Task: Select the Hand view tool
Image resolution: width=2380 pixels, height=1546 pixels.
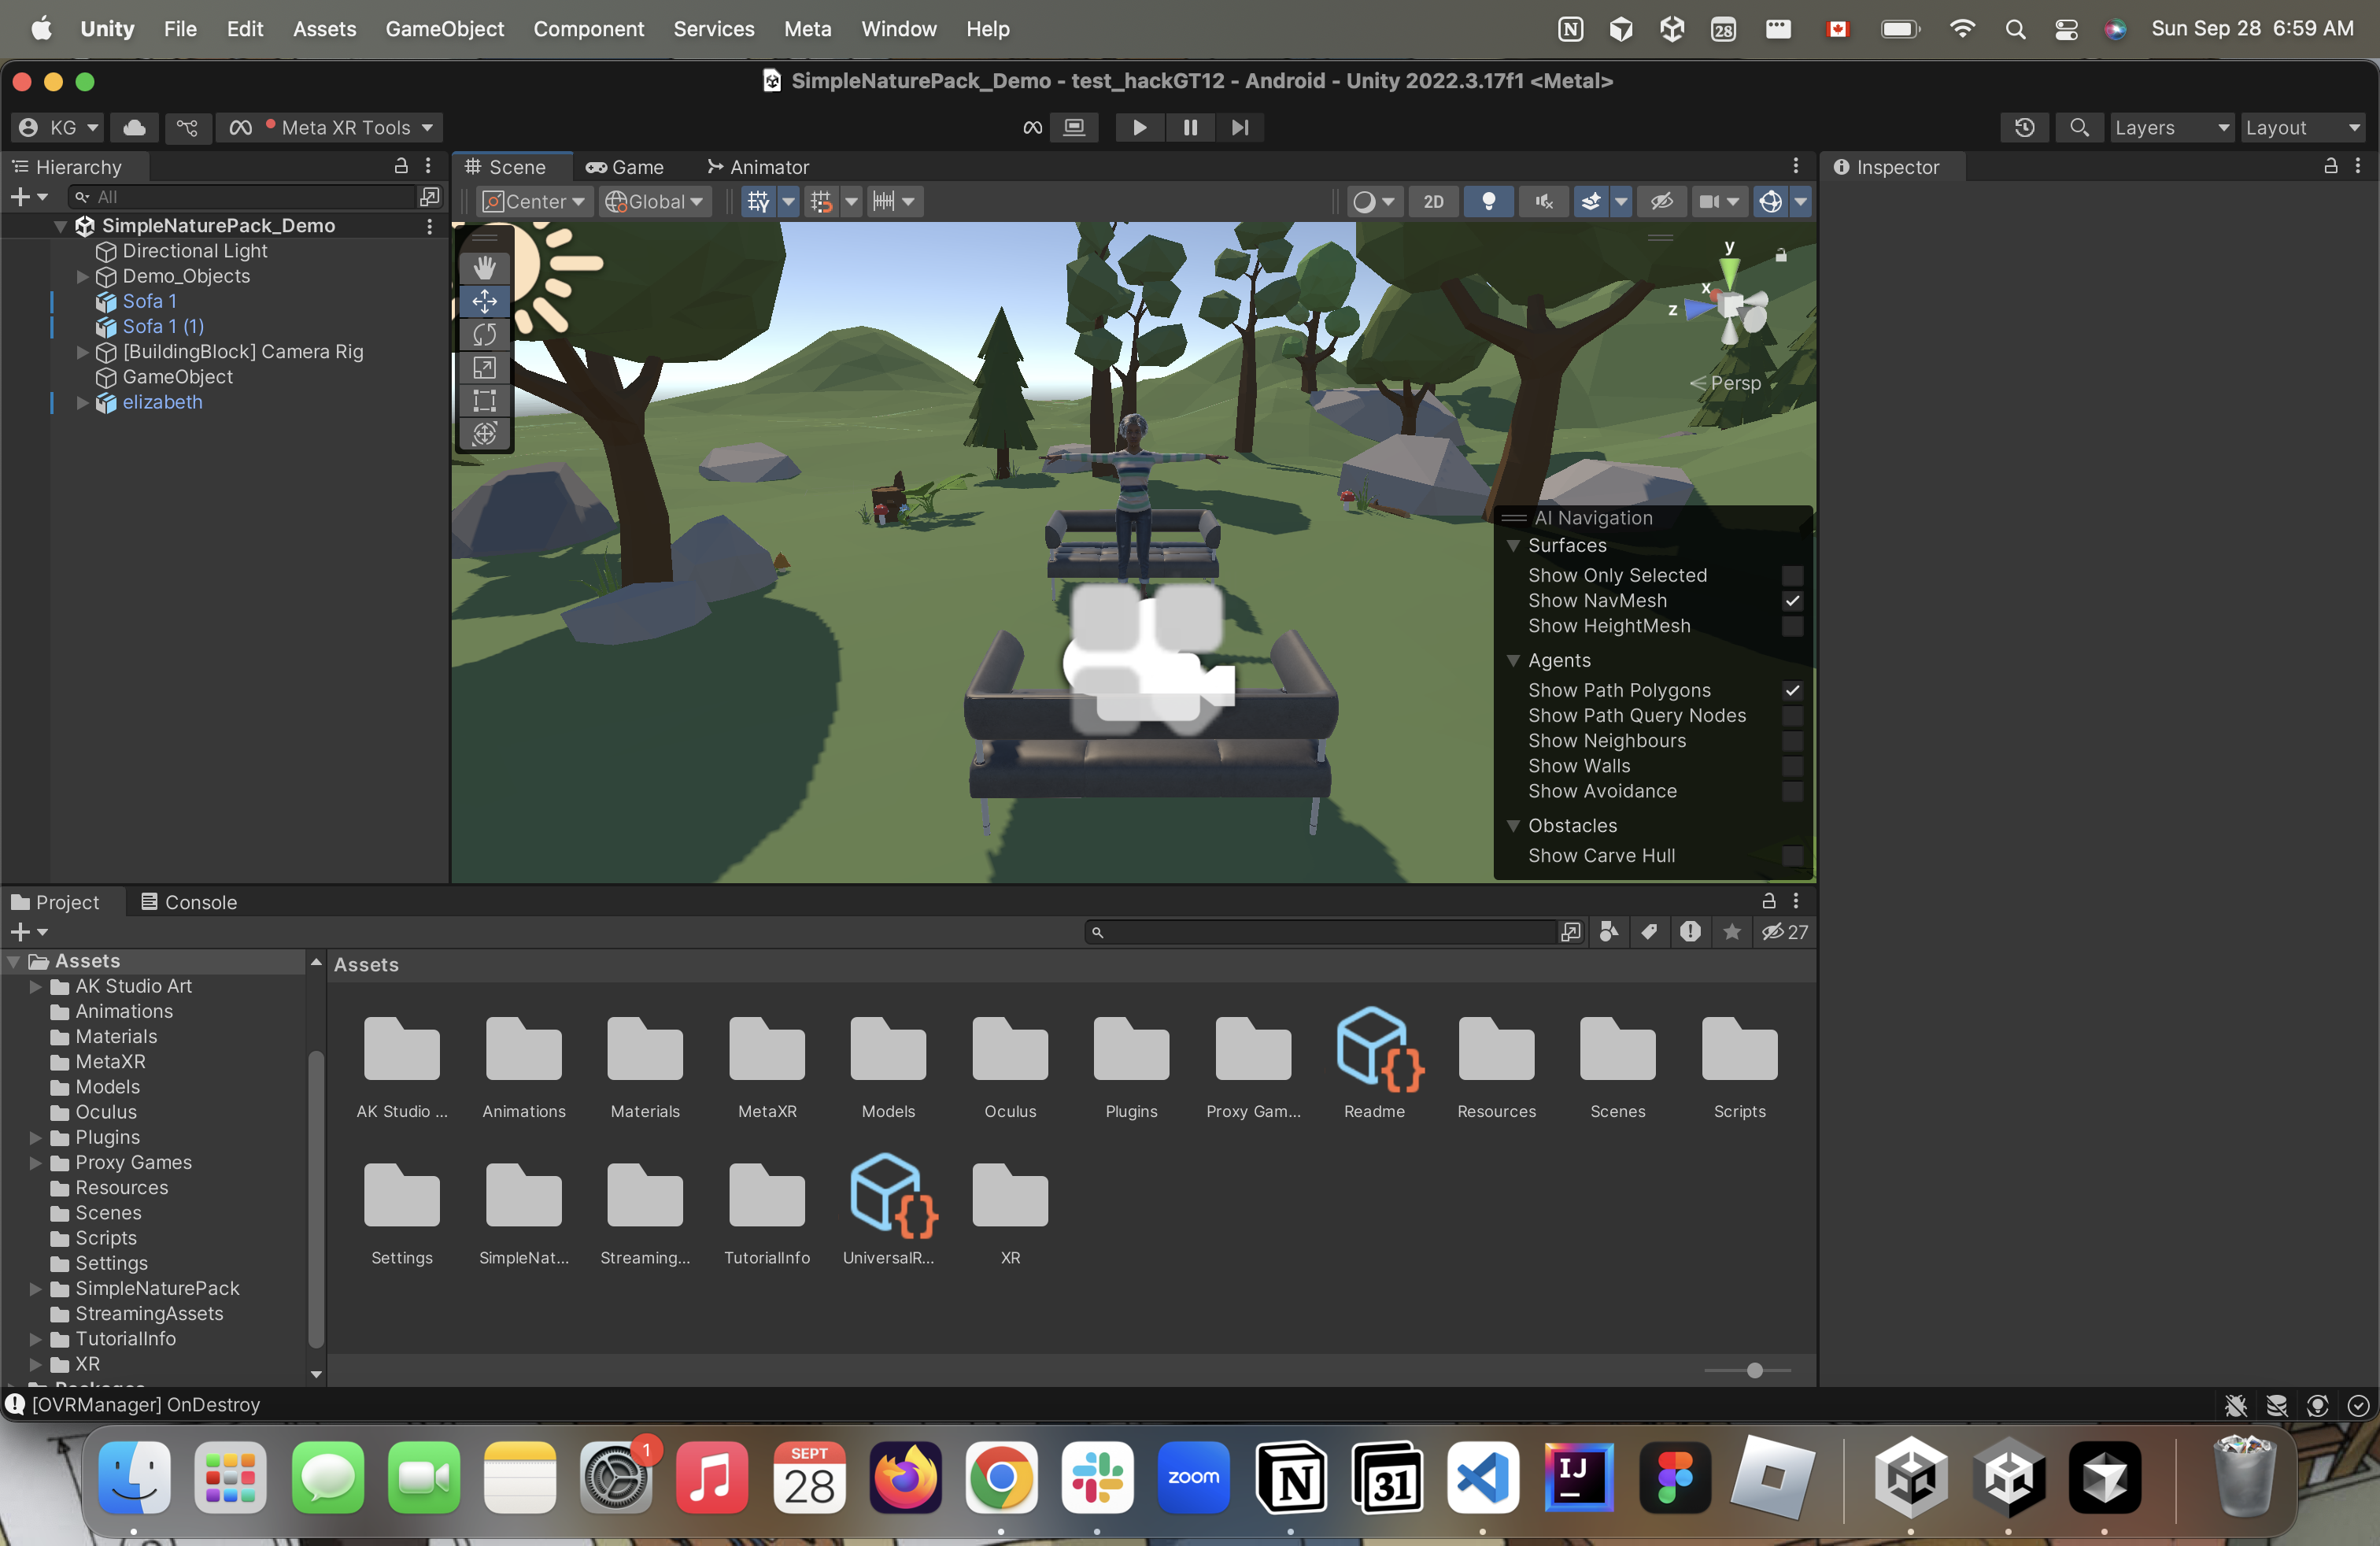Action: pyautogui.click(x=484, y=267)
